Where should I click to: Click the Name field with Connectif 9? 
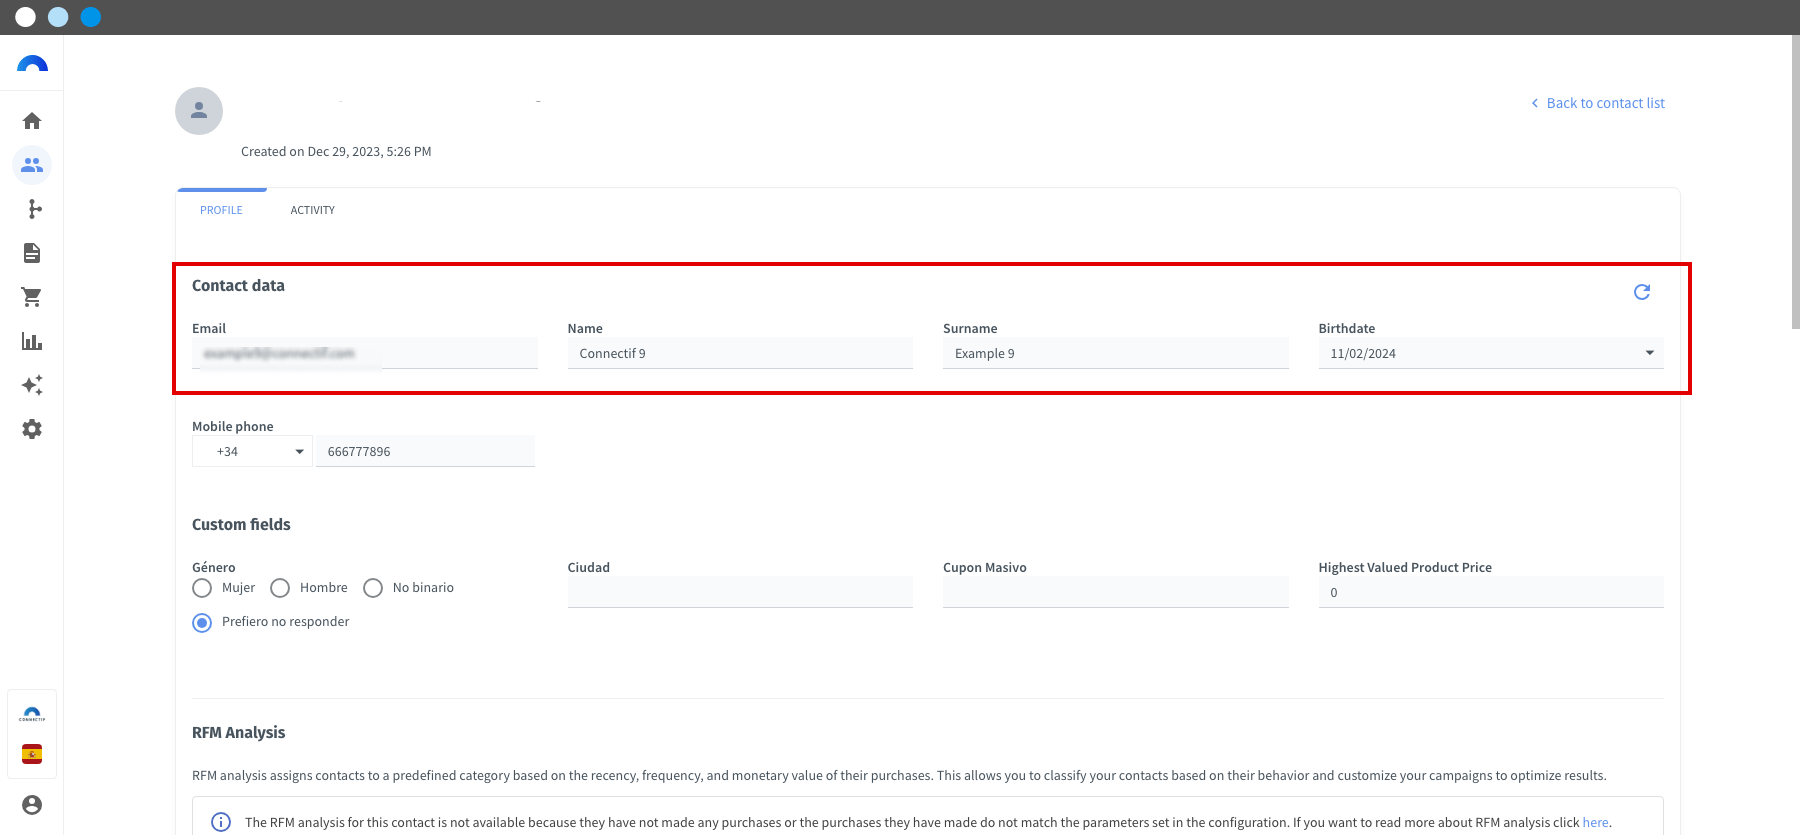tap(740, 353)
